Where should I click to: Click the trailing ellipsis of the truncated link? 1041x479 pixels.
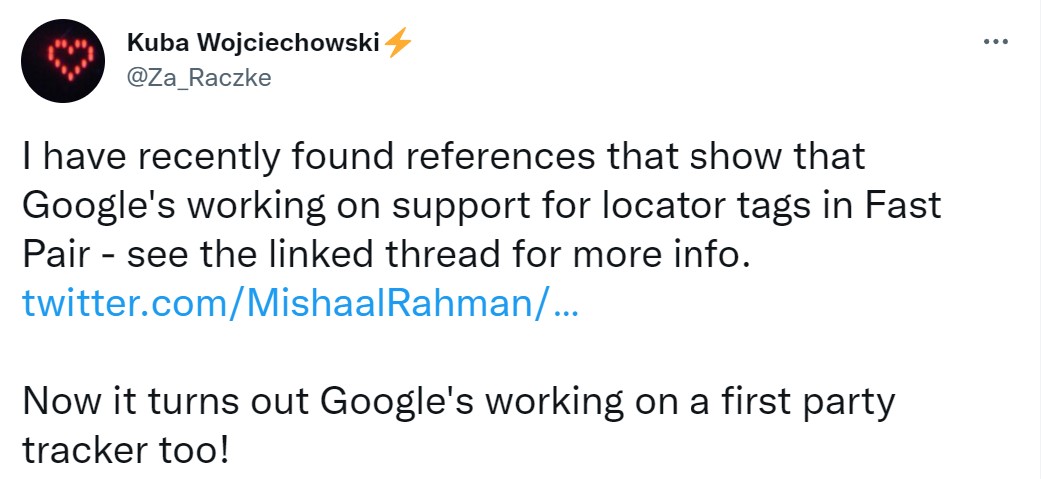point(564,304)
